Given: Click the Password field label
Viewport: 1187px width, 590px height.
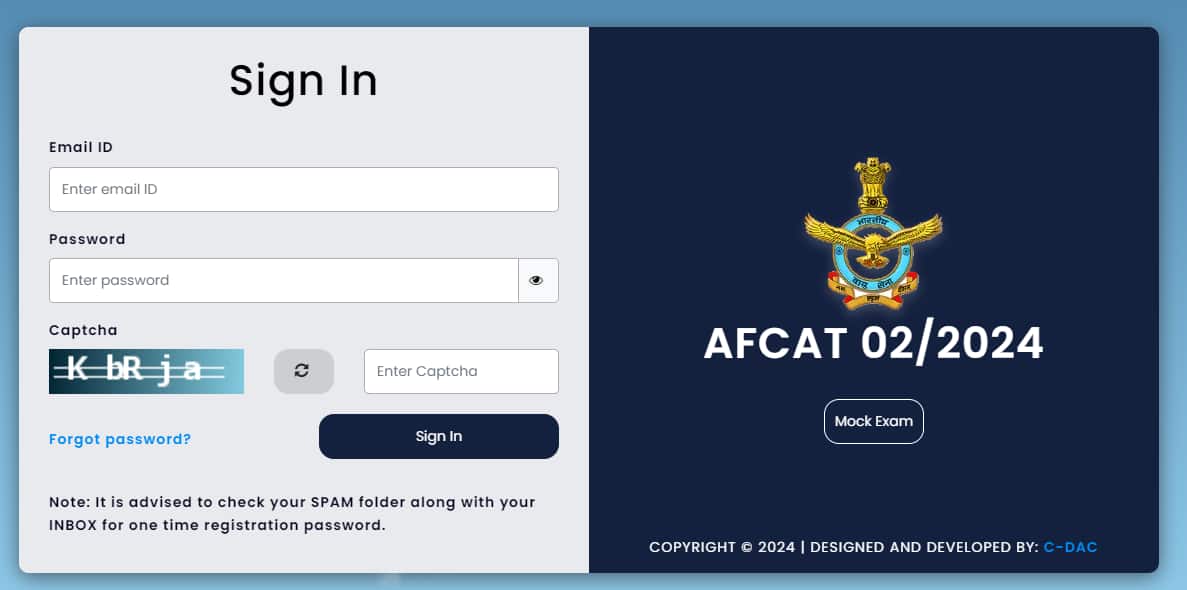Looking at the screenshot, I should coord(87,239).
